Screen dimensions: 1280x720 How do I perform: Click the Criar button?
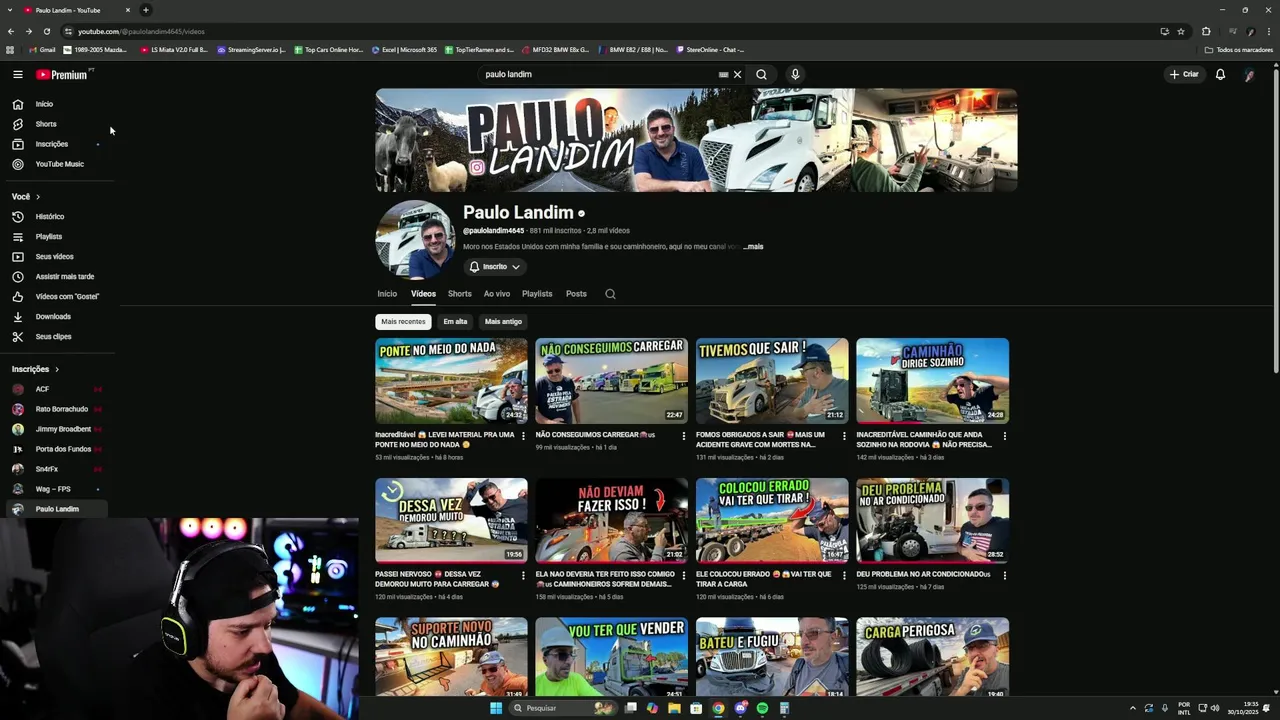pyautogui.click(x=1184, y=74)
